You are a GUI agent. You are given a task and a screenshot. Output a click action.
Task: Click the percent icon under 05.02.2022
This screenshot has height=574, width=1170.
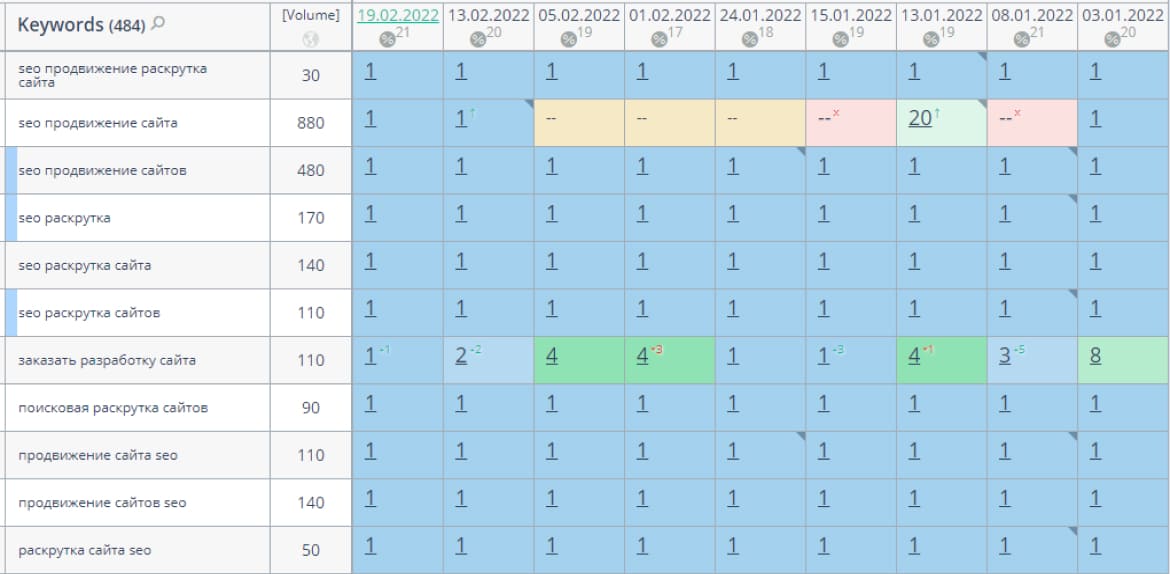tap(568, 39)
